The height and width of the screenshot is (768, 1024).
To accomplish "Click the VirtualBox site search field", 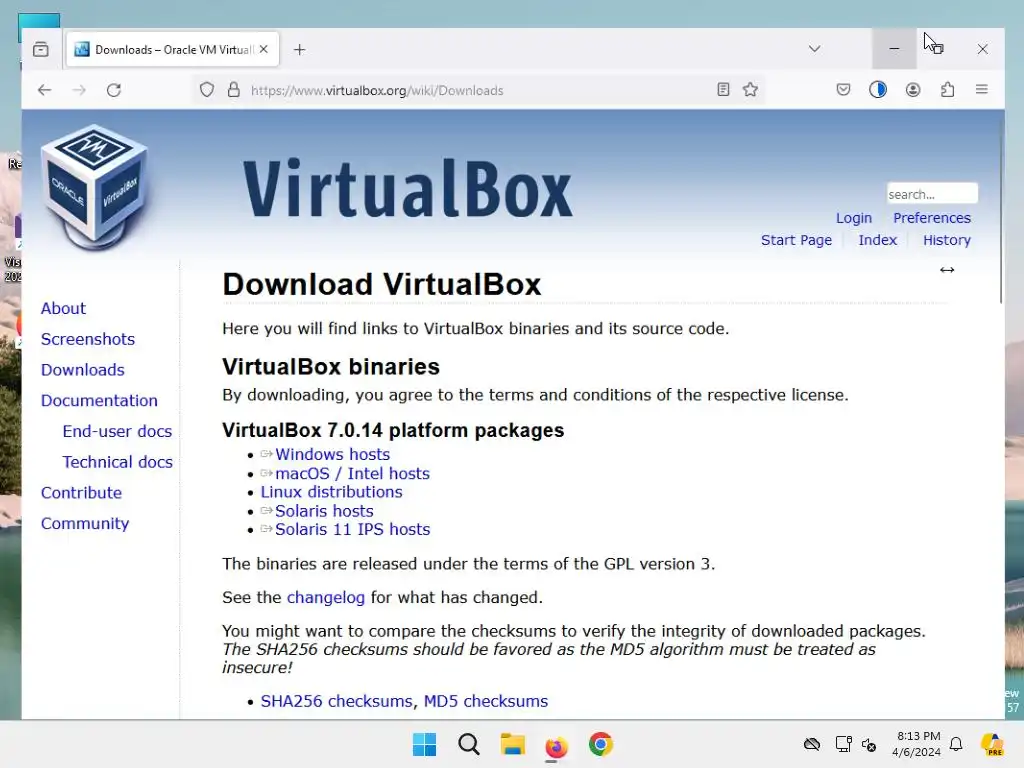I will [932, 194].
